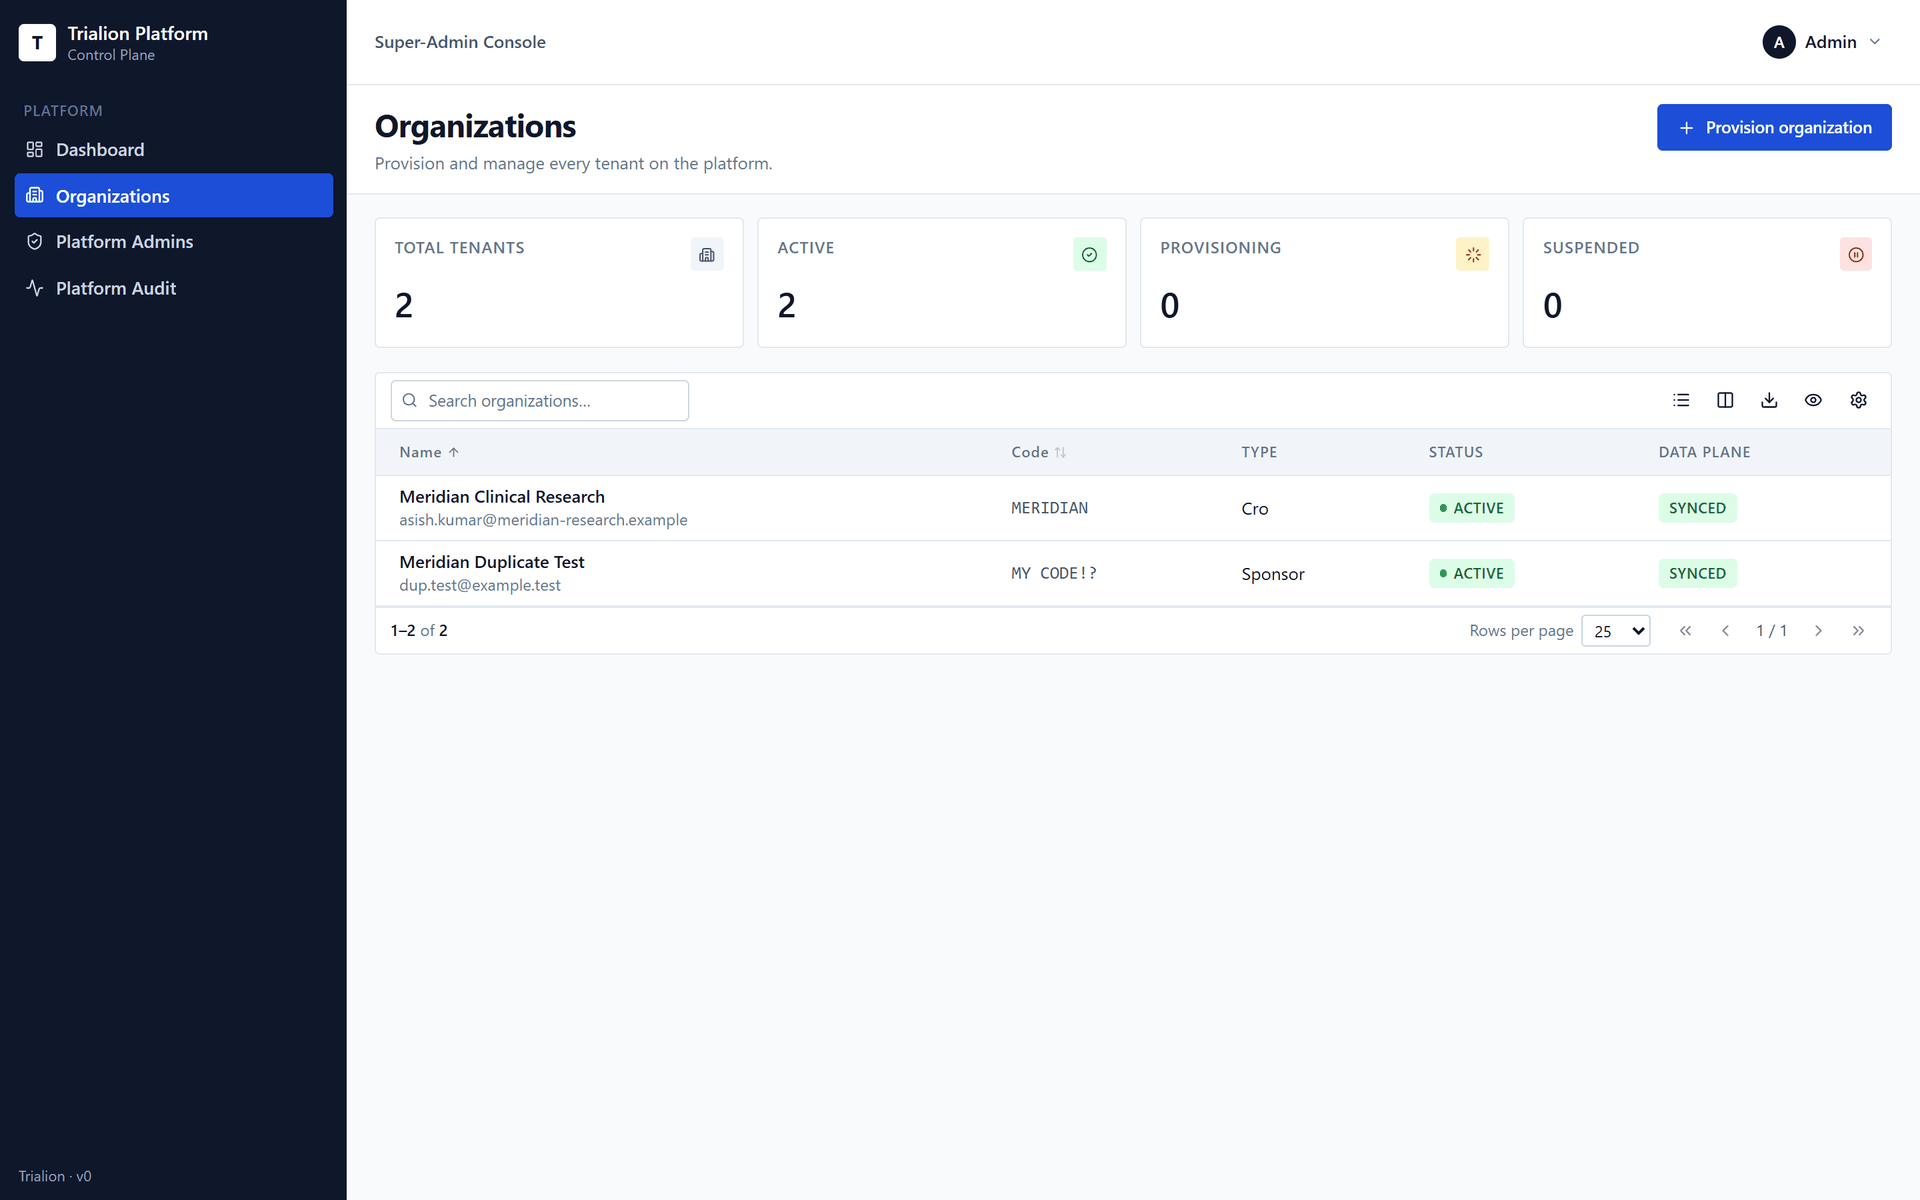This screenshot has height=1200, width=1920.
Task: Click the magnifier icon in search box
Action: (410, 400)
